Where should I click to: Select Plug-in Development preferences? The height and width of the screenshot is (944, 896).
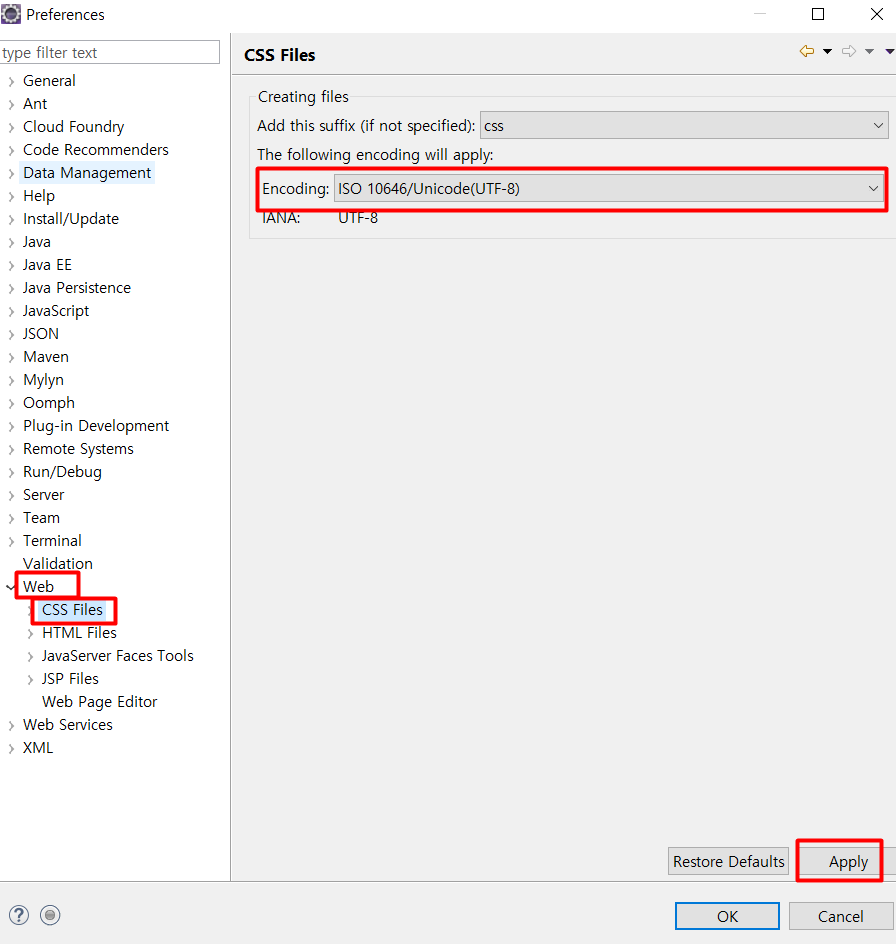point(96,426)
